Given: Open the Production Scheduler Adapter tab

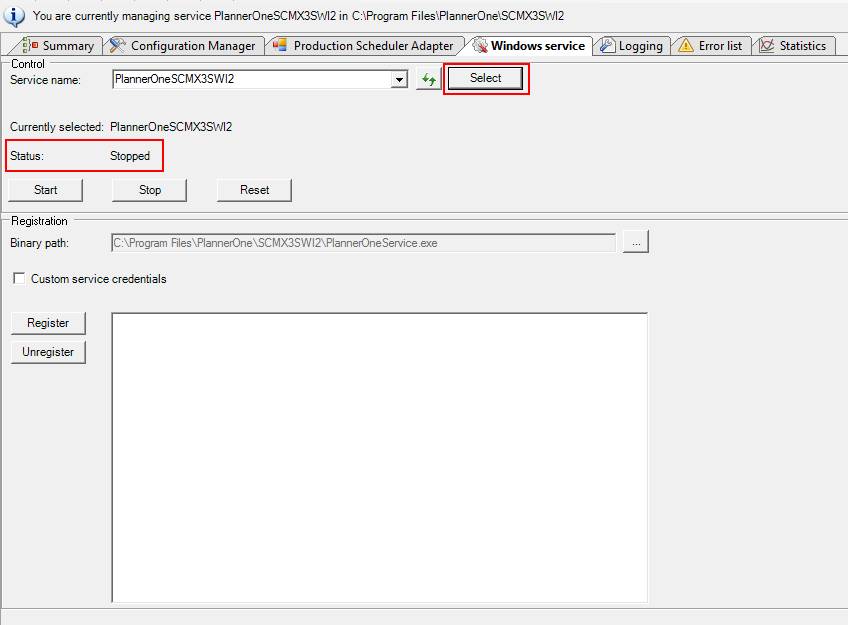Looking at the screenshot, I should (x=363, y=46).
